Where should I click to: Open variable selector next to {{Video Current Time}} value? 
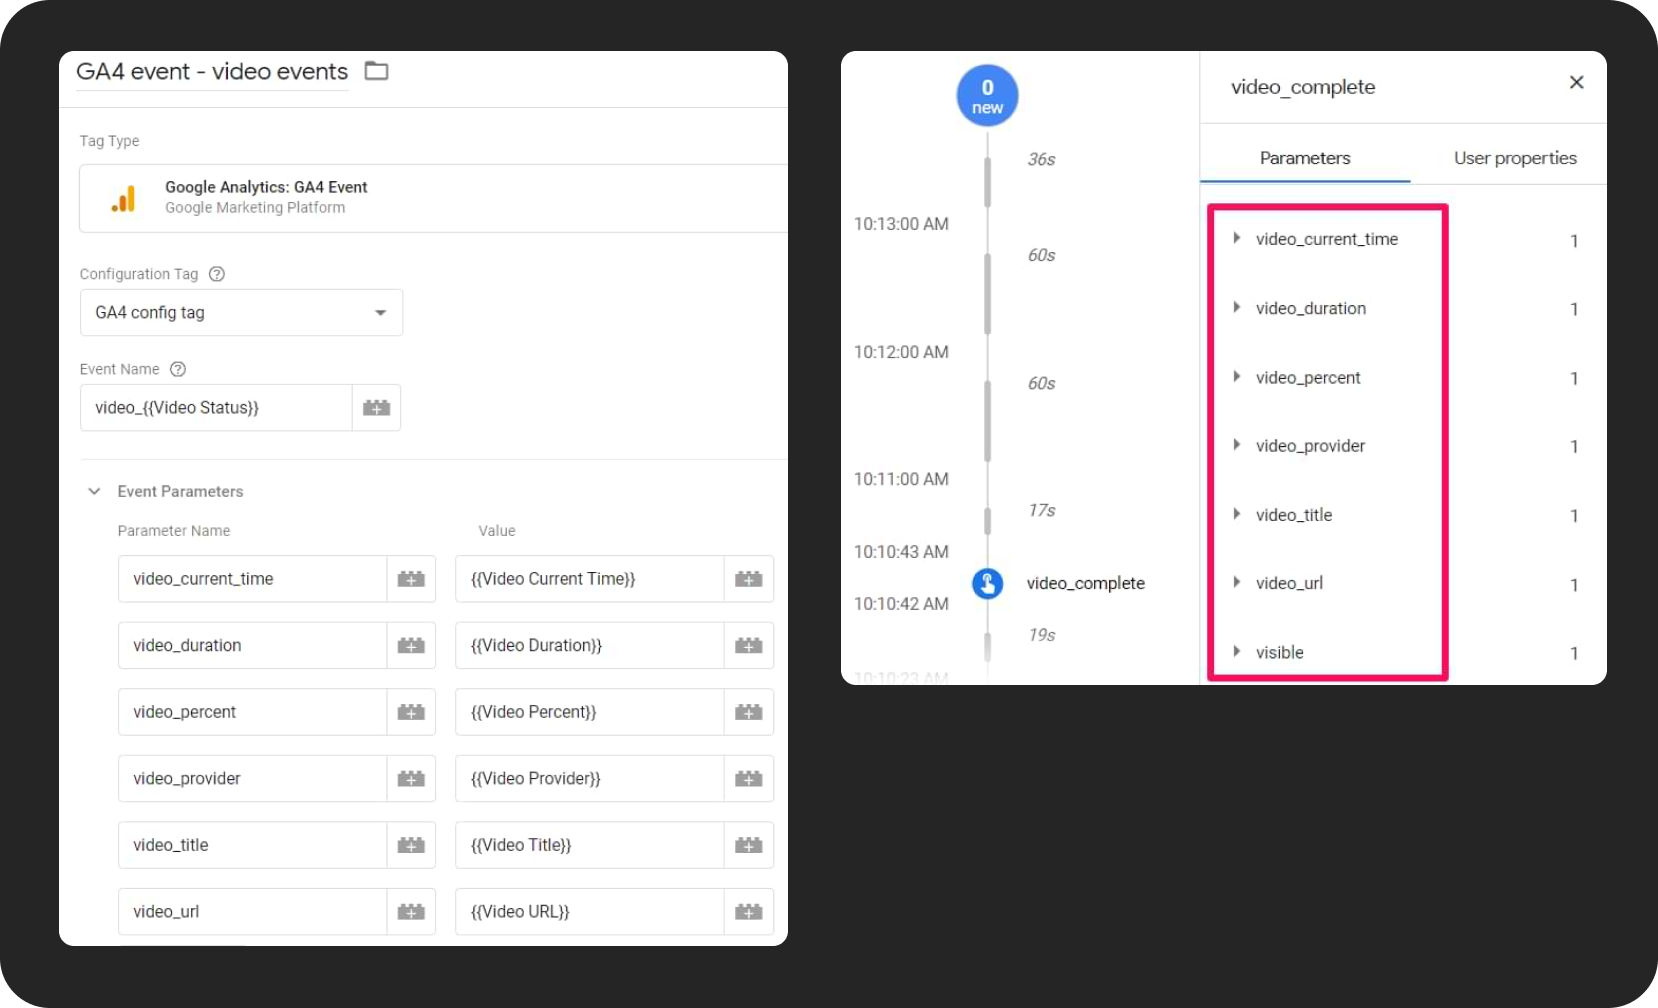pyautogui.click(x=749, y=578)
